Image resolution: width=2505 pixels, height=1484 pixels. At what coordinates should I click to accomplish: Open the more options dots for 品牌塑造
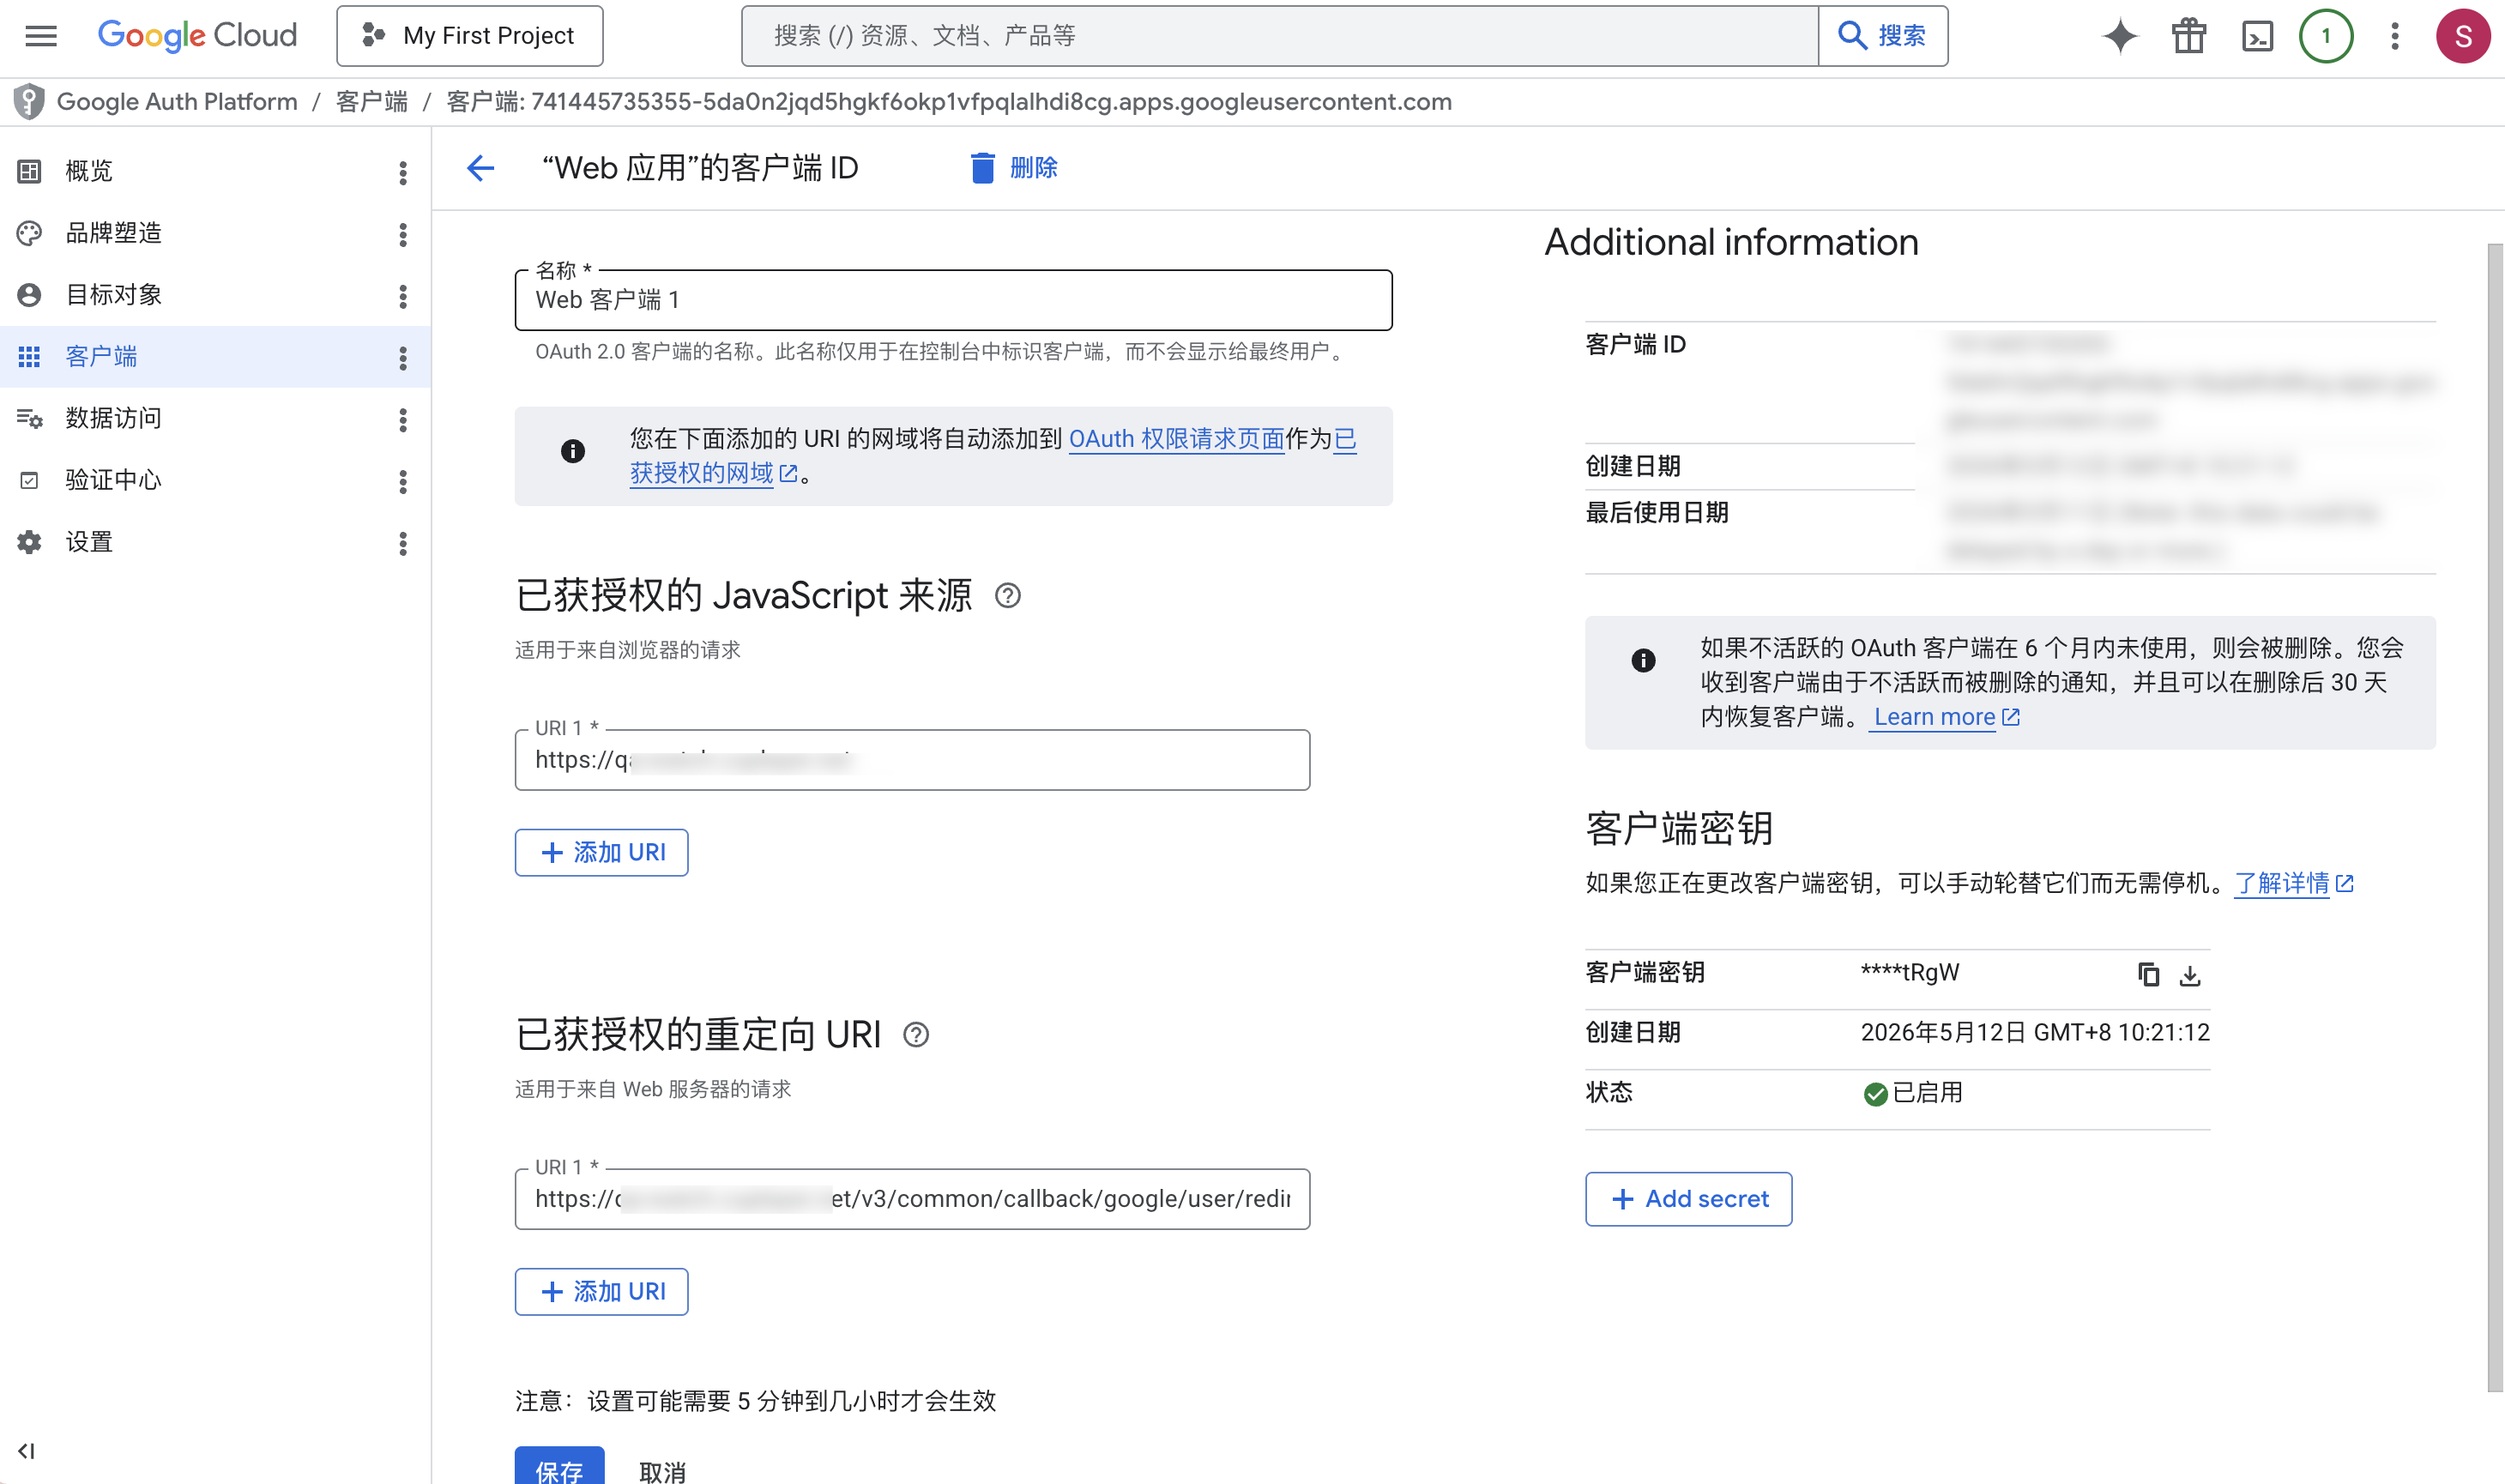coord(403,235)
